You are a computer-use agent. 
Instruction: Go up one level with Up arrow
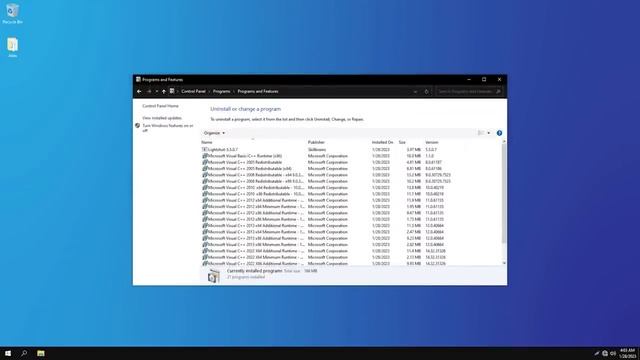[164, 91]
